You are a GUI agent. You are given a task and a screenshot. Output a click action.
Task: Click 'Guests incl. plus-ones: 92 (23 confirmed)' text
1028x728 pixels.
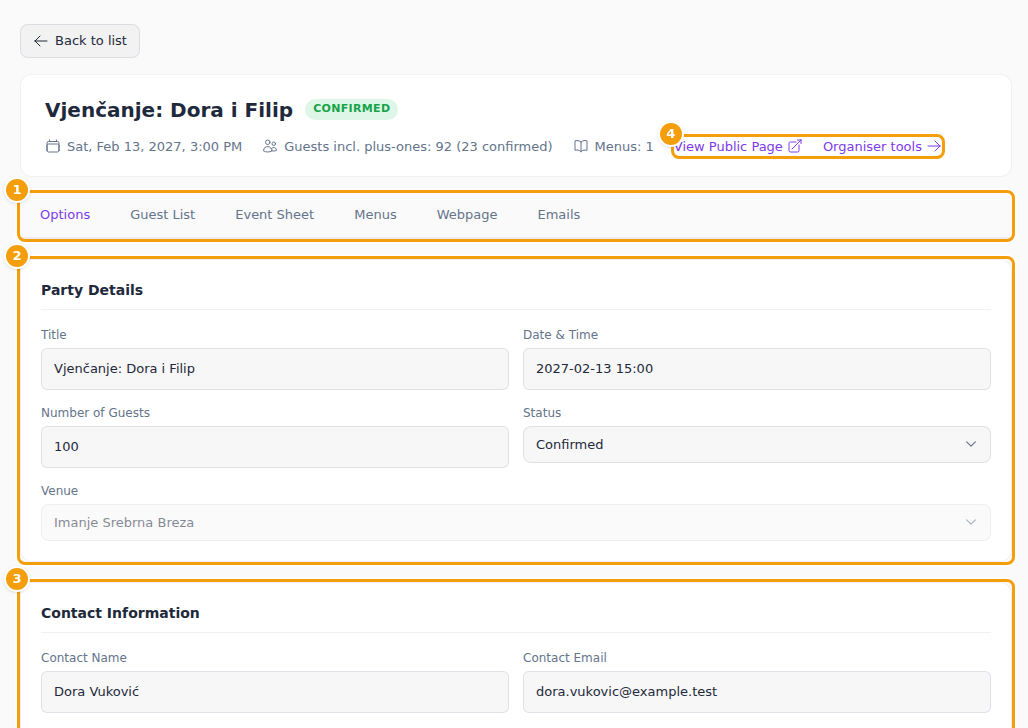(418, 146)
